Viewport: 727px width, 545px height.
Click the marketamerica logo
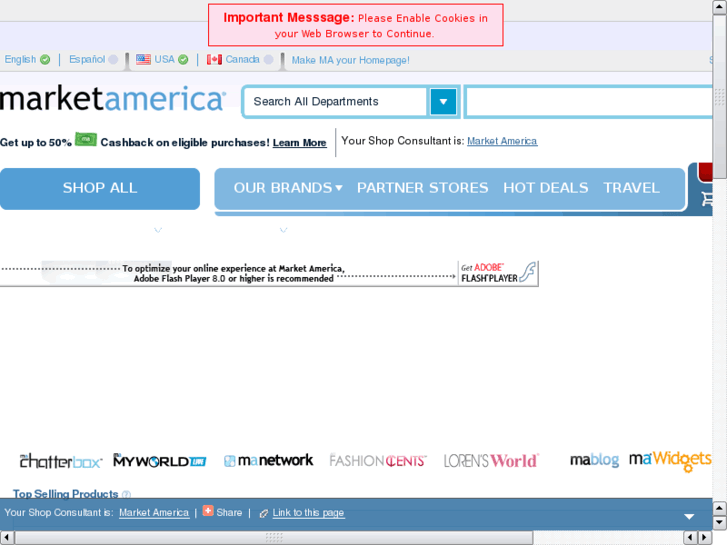[x=113, y=99]
